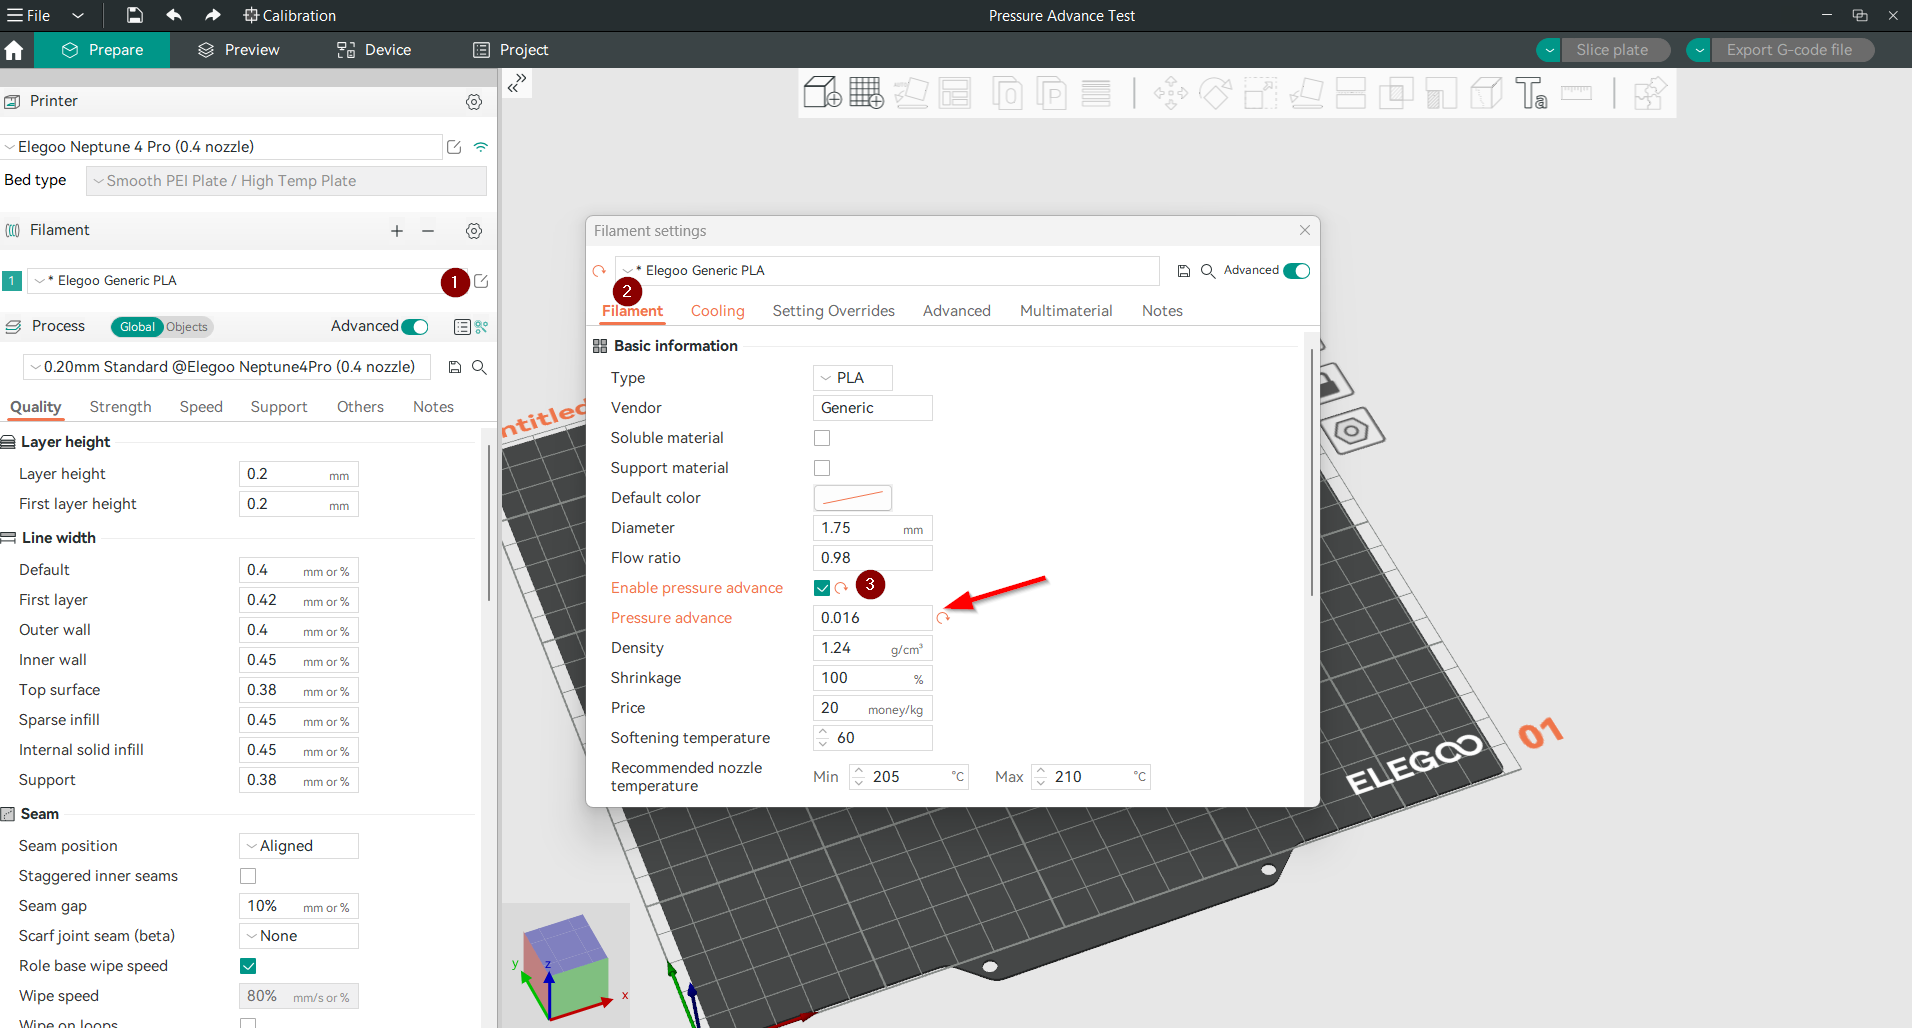Open the filament Type PLA dropdown
The image size is (1912, 1028).
click(852, 378)
